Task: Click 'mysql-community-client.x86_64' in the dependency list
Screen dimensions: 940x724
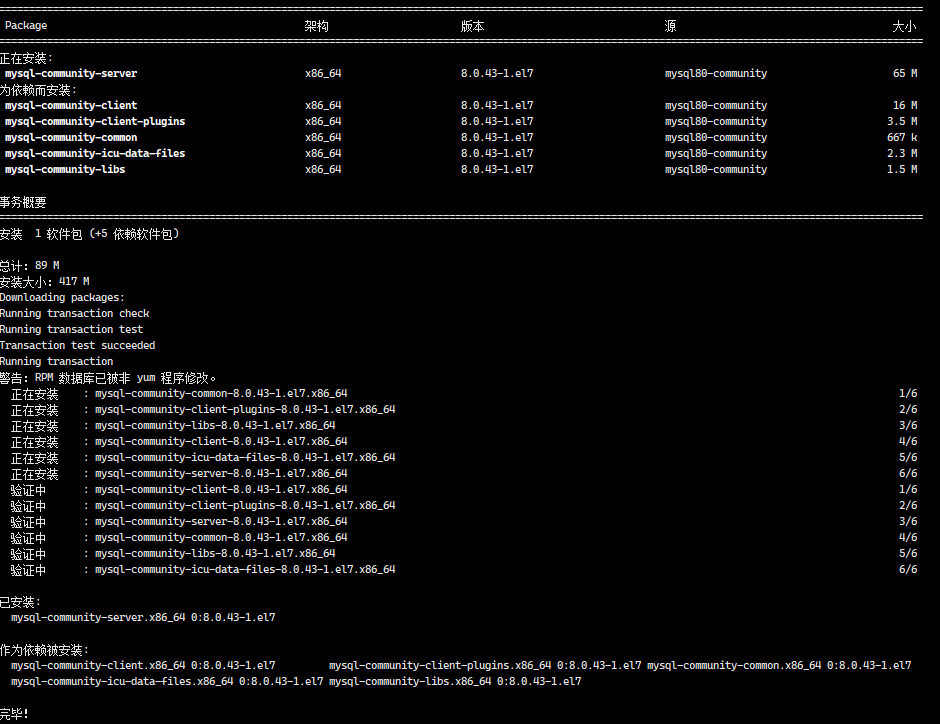Action: pyautogui.click(x=98, y=665)
